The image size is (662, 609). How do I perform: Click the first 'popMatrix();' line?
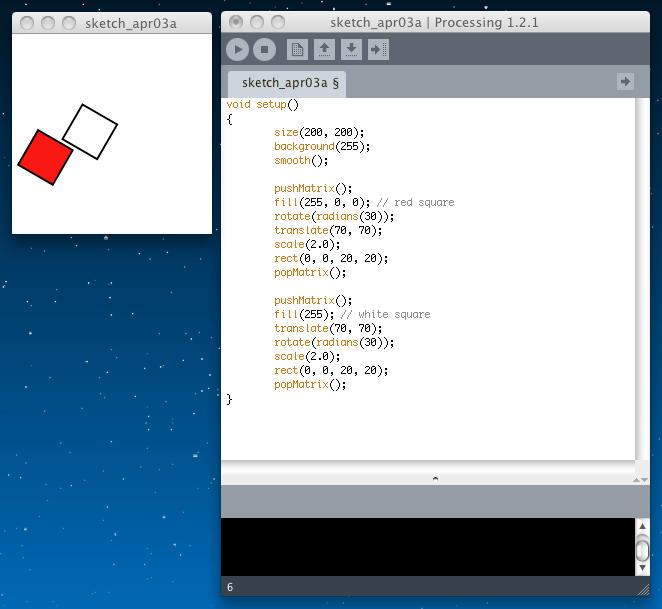310,272
